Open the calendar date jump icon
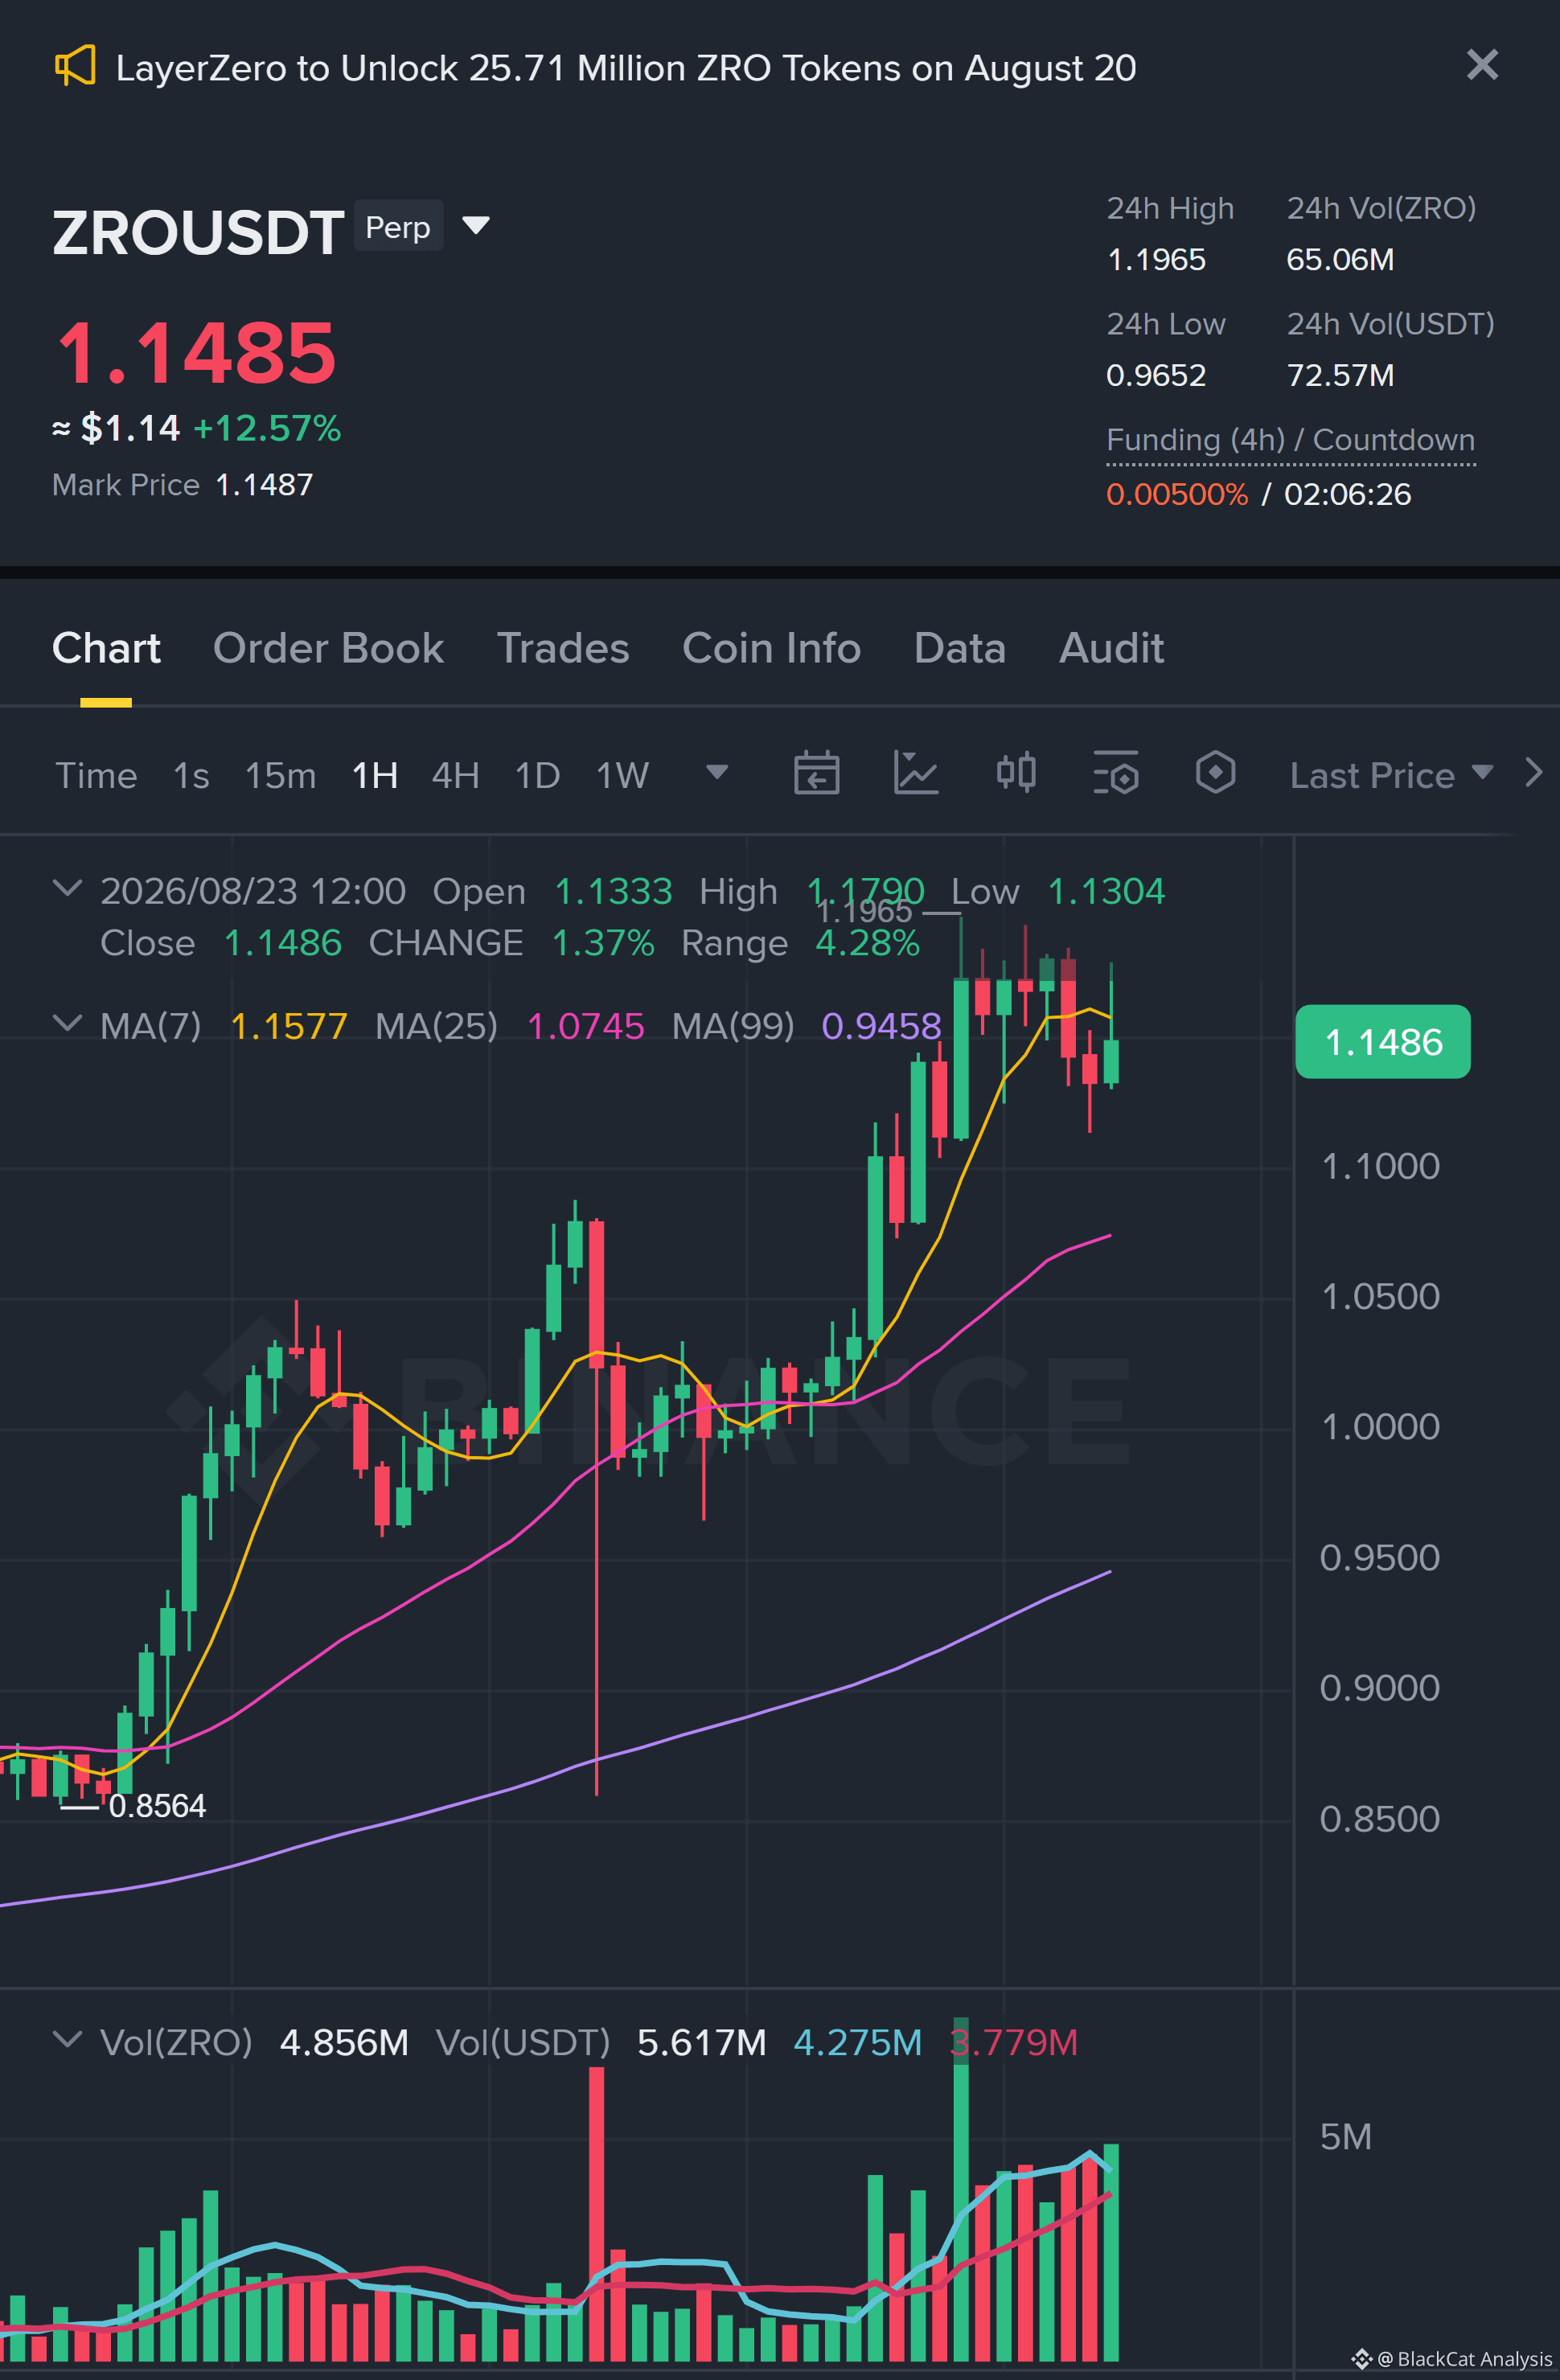The height and width of the screenshot is (2380, 1560). (x=816, y=773)
